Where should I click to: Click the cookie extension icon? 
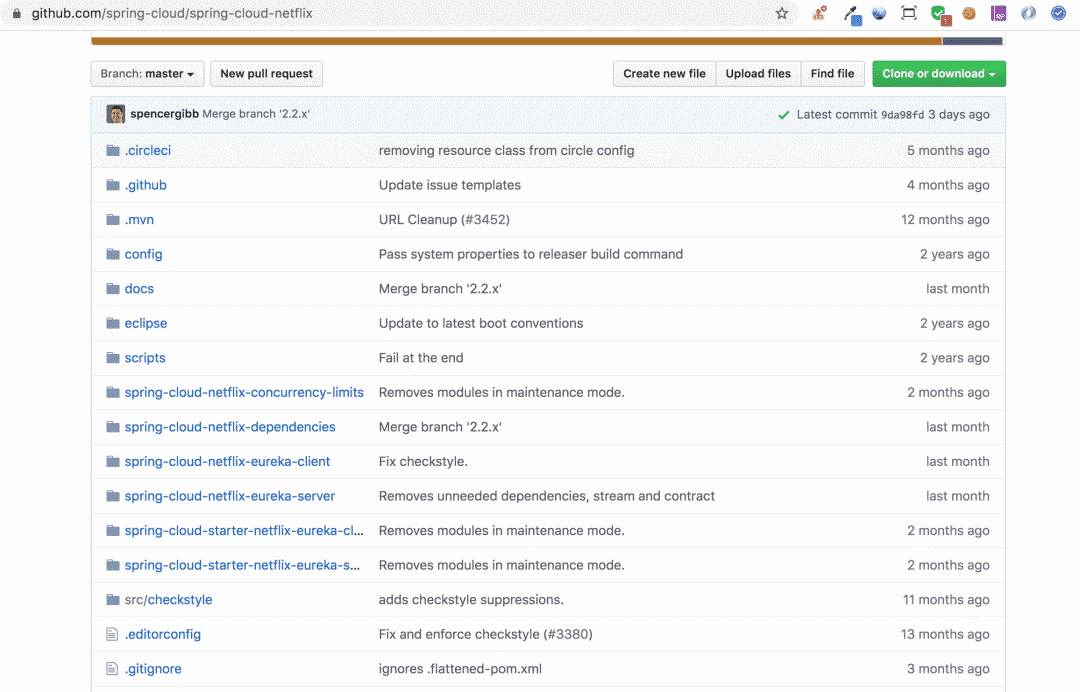point(968,14)
